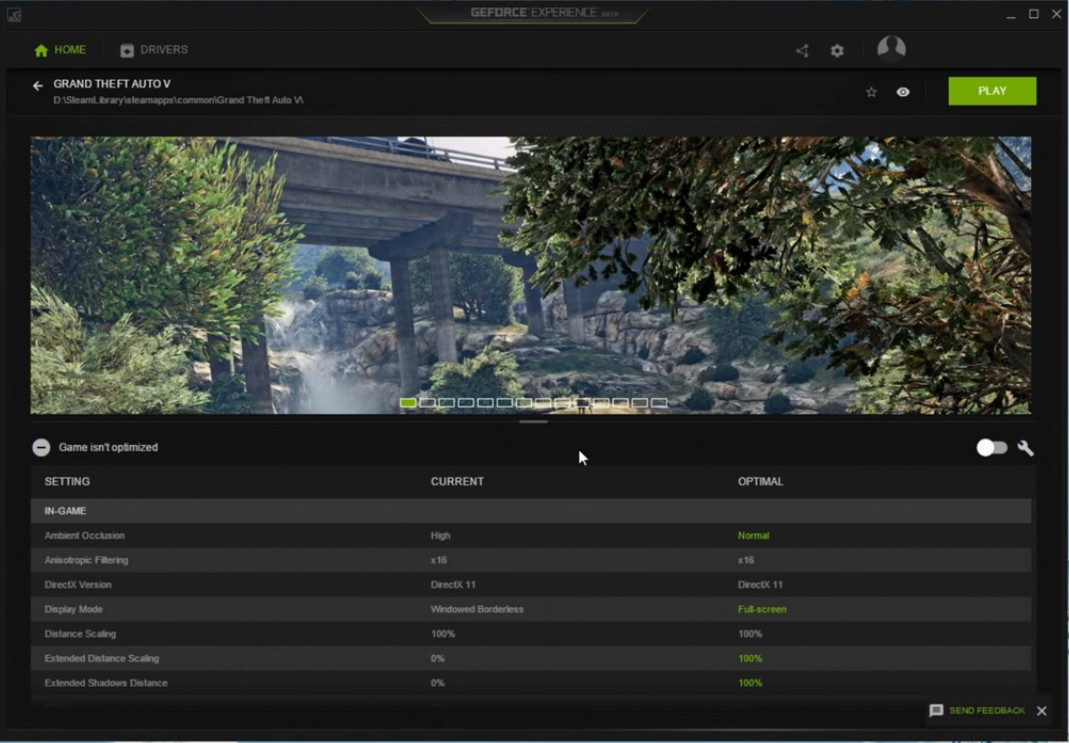Open custom settings wrench icon
Screen dimensions: 1069x743
[1025, 448]
